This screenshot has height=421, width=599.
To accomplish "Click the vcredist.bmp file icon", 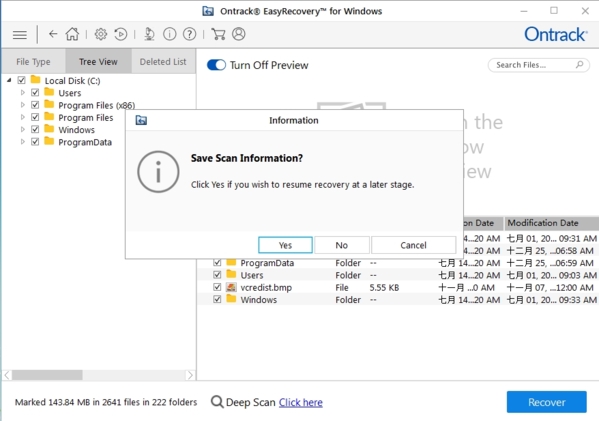I will pyautogui.click(x=231, y=287).
